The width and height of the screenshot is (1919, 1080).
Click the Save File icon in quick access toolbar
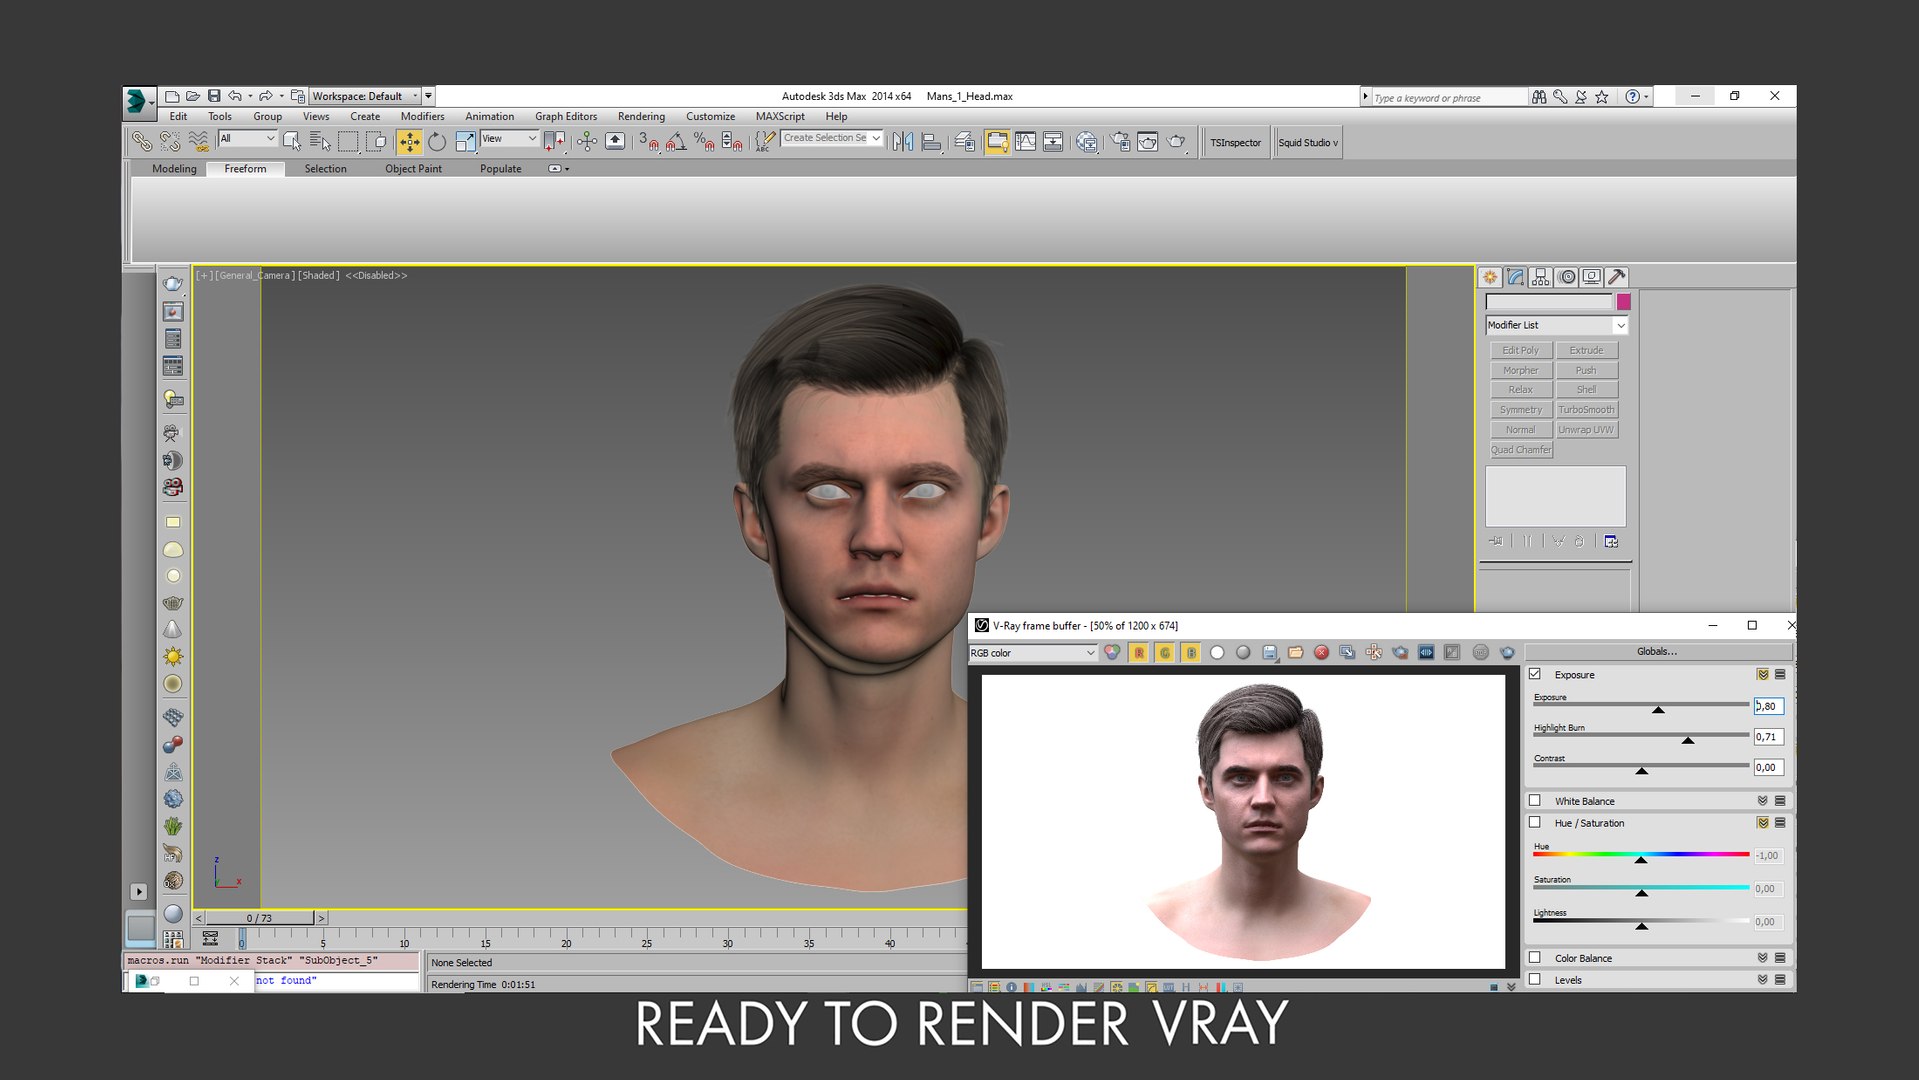pyautogui.click(x=214, y=96)
